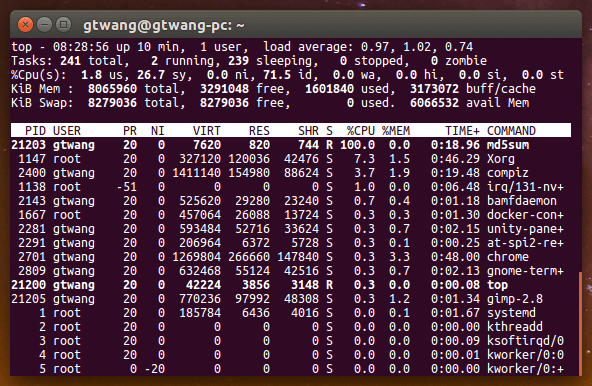Select the kthreadd process row
Screen dimensions: 592x386
[291, 327]
